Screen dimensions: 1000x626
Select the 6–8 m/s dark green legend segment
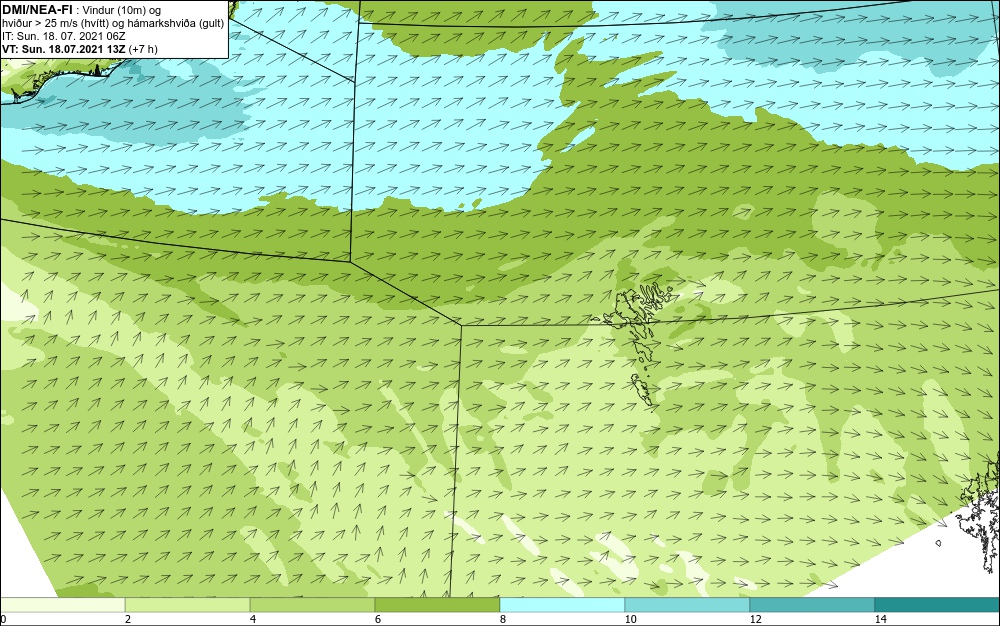click(x=438, y=605)
